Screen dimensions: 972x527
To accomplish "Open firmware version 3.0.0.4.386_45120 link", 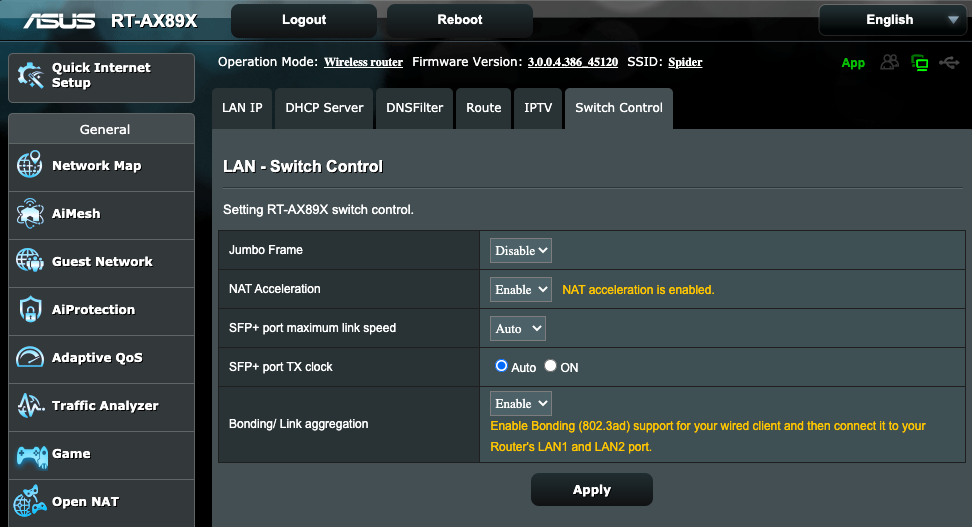I will click(x=573, y=62).
